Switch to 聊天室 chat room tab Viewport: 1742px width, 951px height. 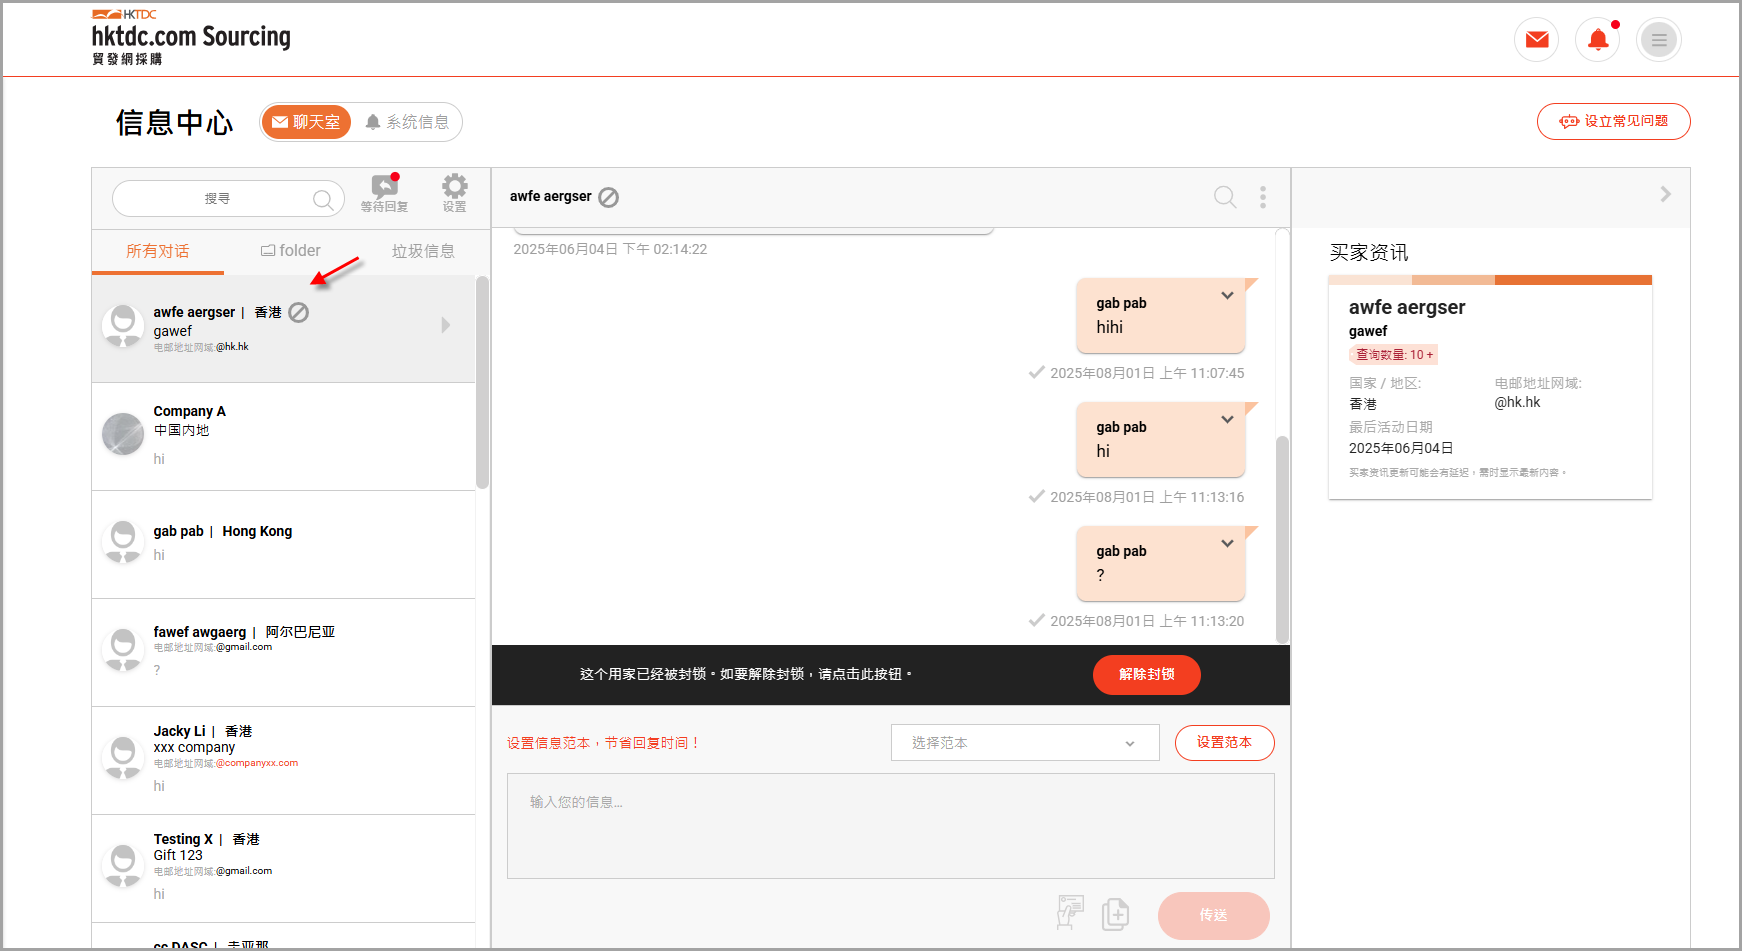[x=307, y=122]
